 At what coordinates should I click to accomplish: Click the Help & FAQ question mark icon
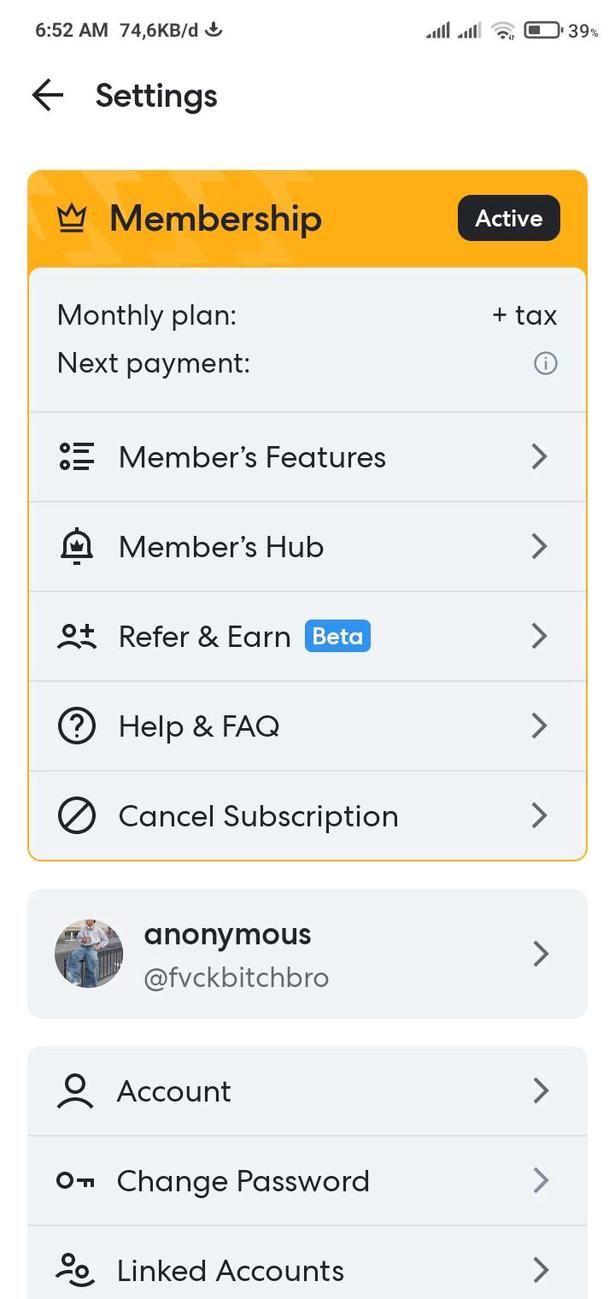click(x=76, y=726)
